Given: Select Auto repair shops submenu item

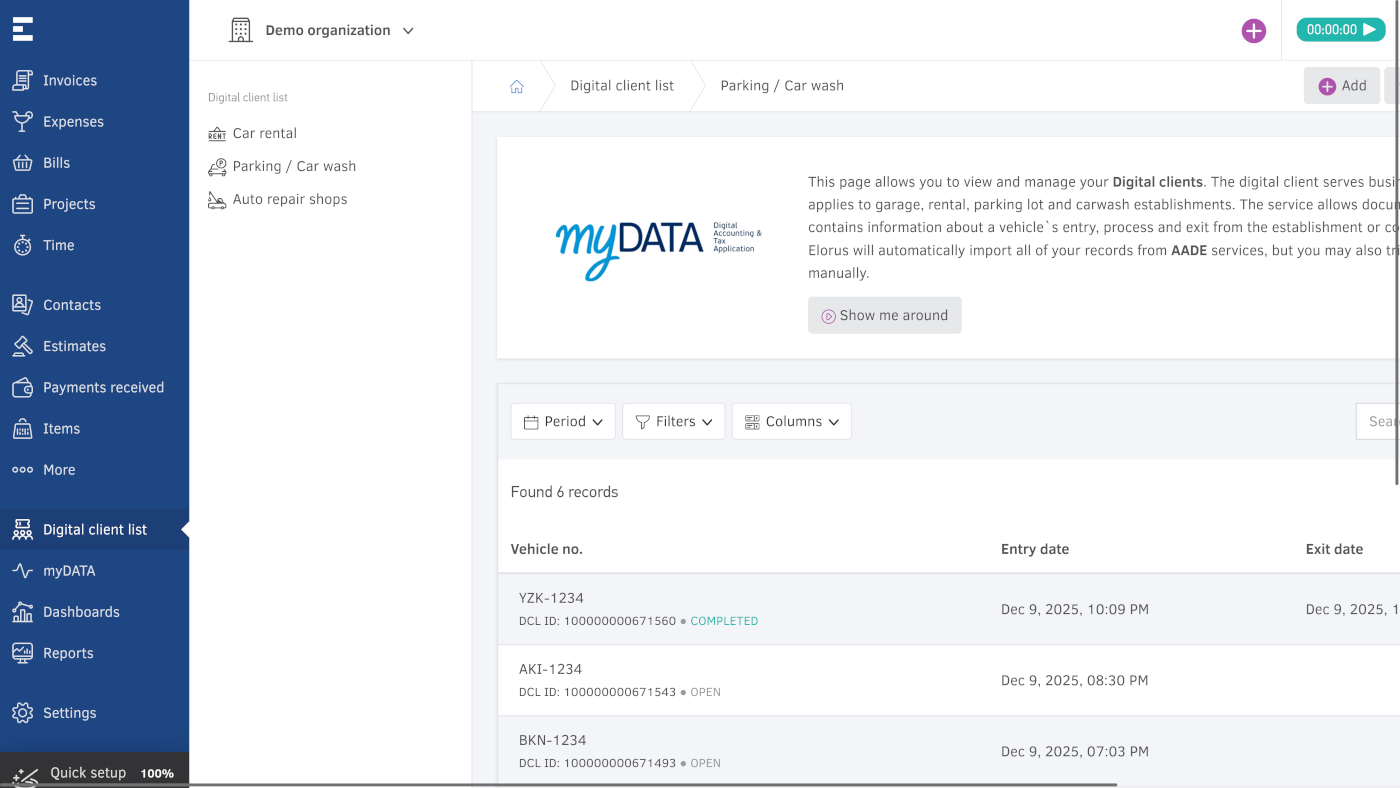Looking at the screenshot, I should pyautogui.click(x=289, y=199).
